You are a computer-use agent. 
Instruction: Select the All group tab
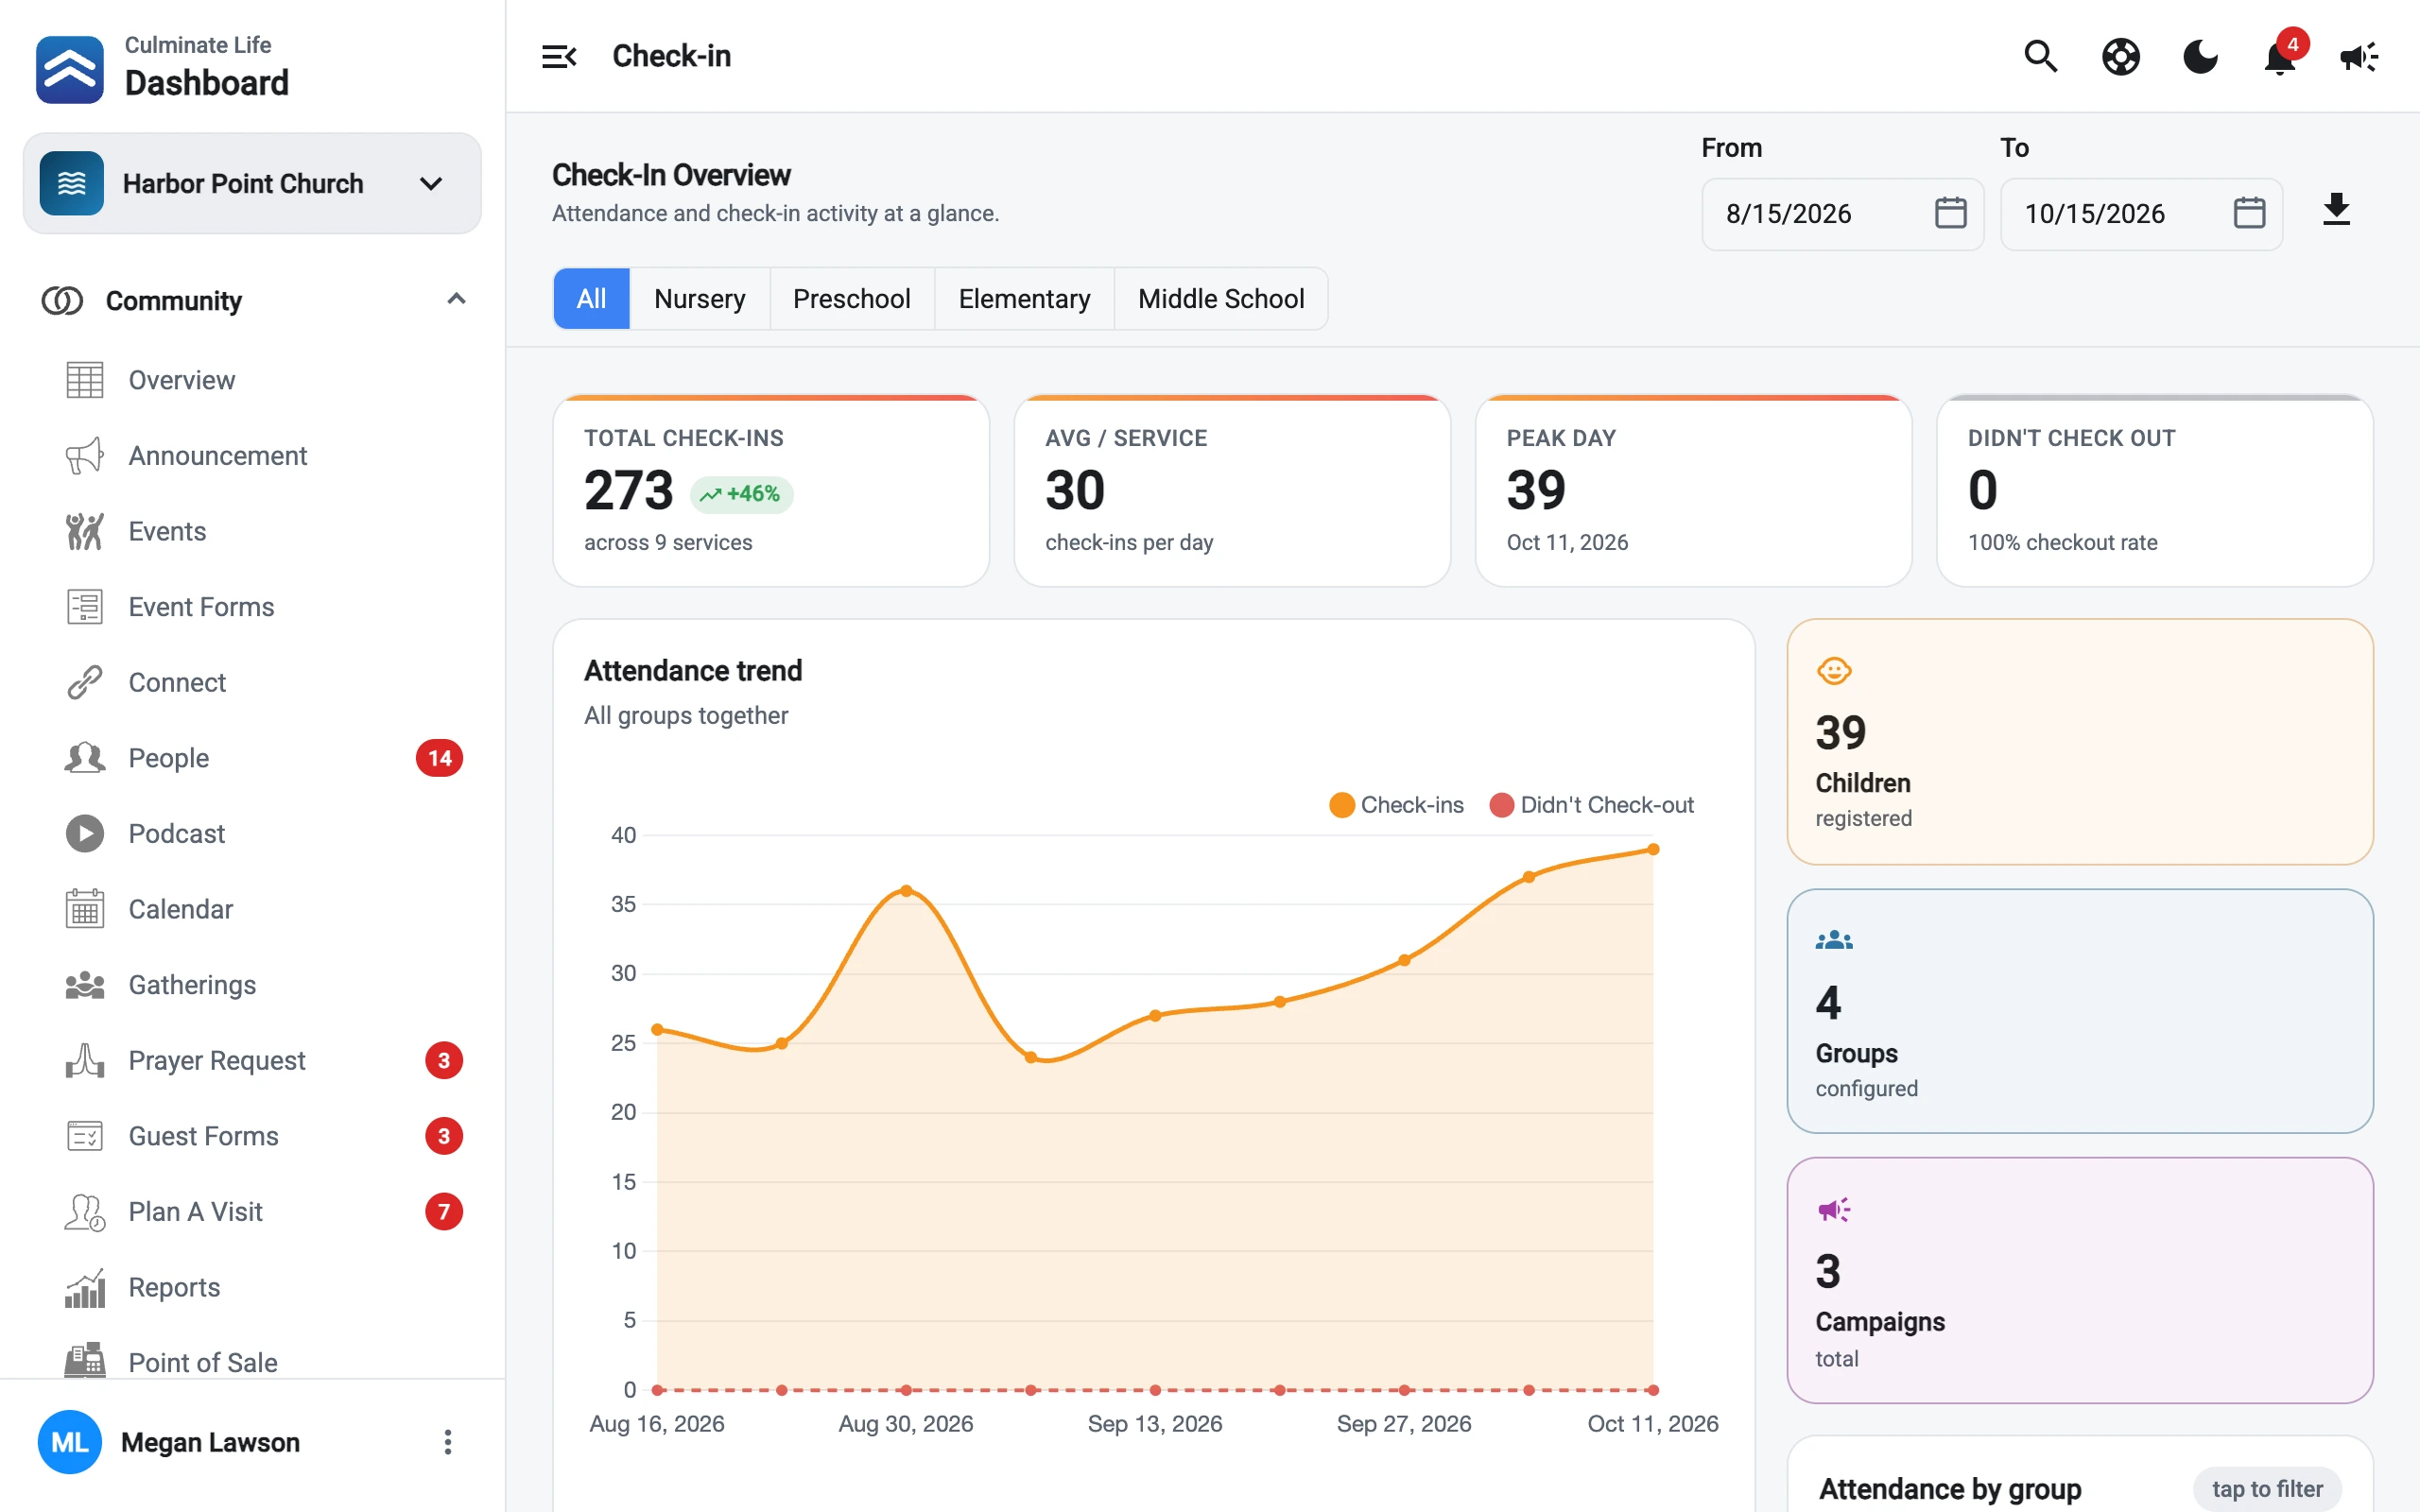pos(591,299)
